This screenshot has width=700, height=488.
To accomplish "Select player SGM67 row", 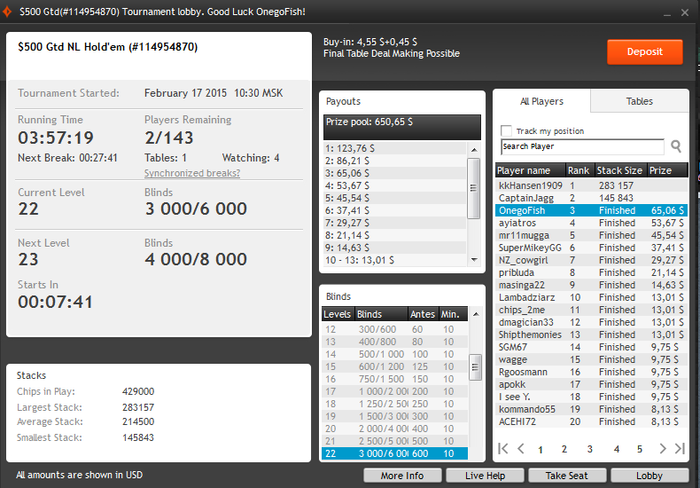I will click(x=592, y=347).
